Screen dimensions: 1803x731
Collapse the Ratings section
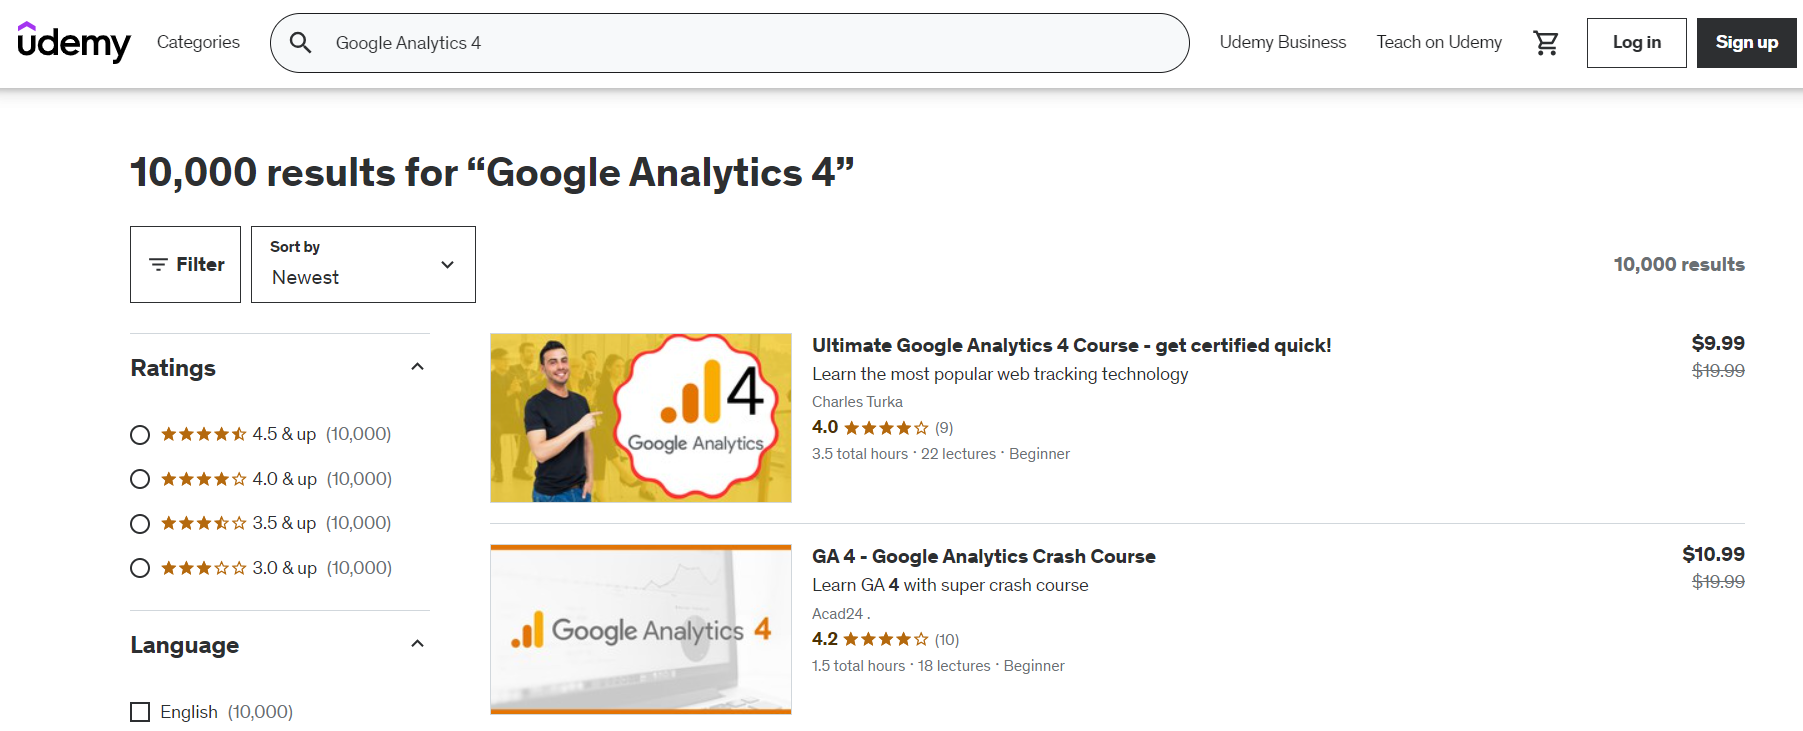pyautogui.click(x=418, y=367)
